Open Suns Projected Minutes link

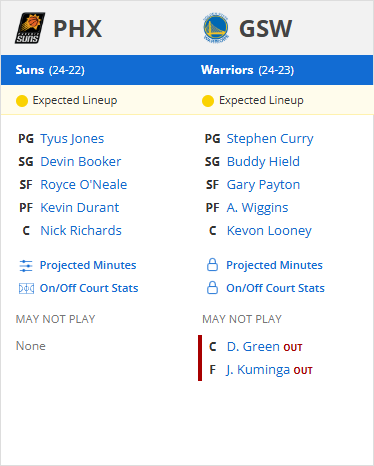(88, 265)
